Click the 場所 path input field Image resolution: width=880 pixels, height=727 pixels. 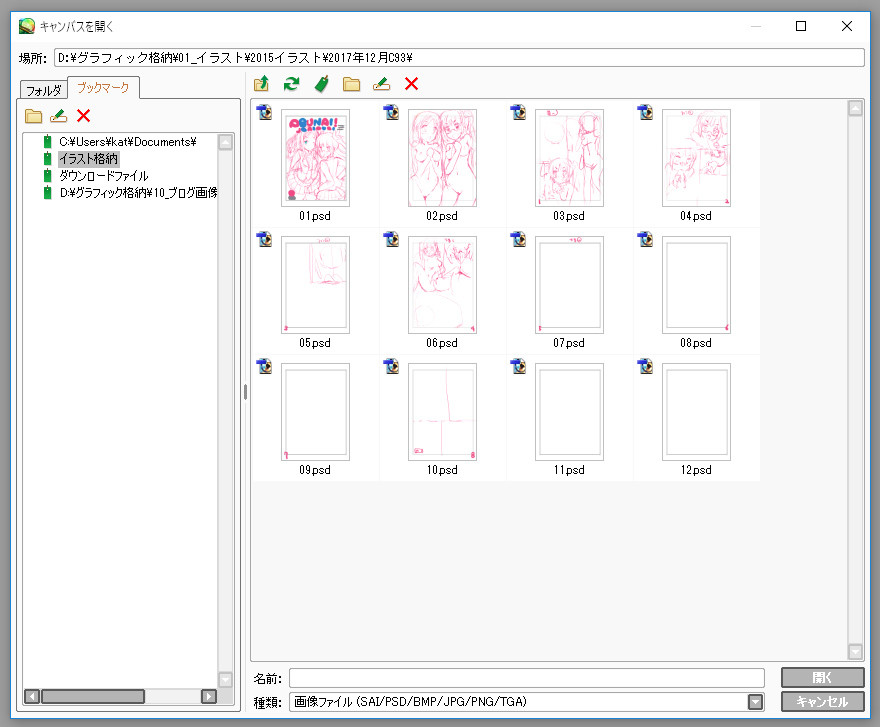(x=459, y=57)
